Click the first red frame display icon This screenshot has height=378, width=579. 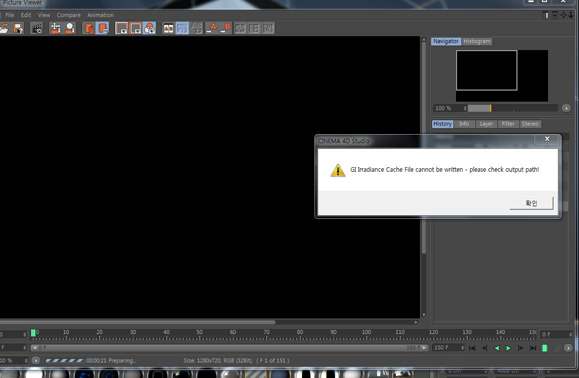(121, 28)
